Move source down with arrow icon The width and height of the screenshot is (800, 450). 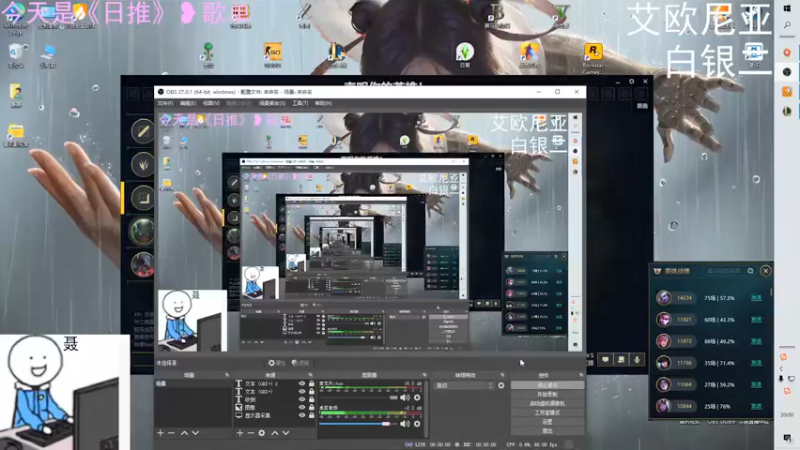pyautogui.click(x=285, y=433)
